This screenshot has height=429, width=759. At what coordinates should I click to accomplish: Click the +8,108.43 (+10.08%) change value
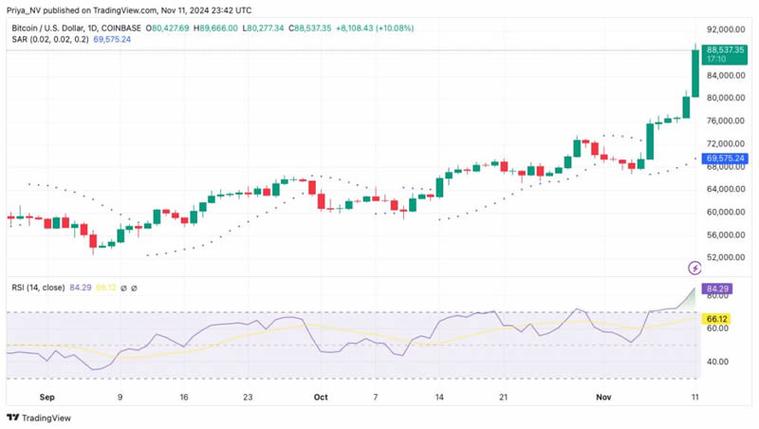click(x=375, y=29)
